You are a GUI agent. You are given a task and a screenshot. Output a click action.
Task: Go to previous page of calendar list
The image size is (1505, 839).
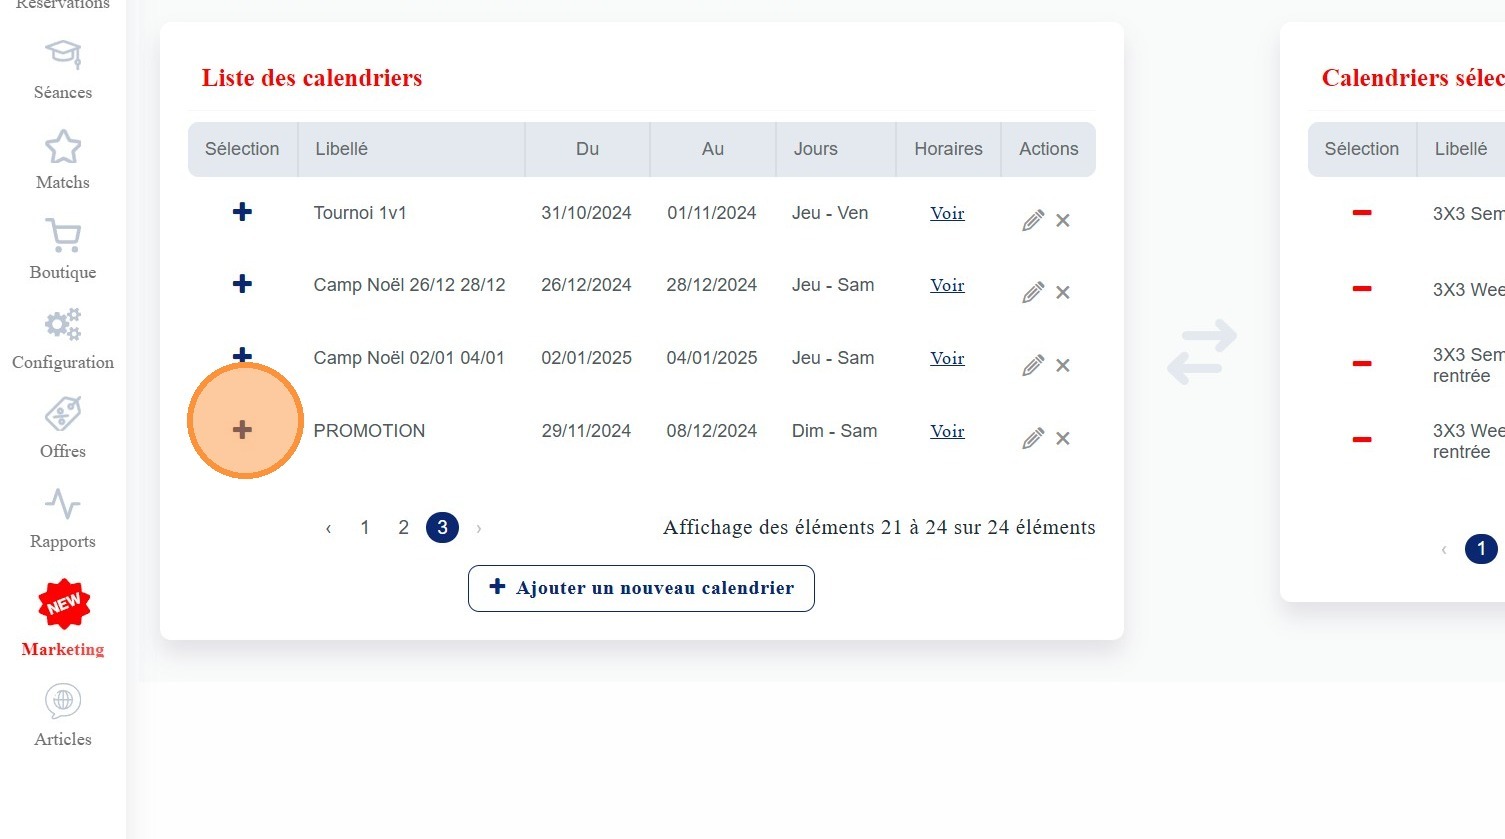tap(328, 528)
